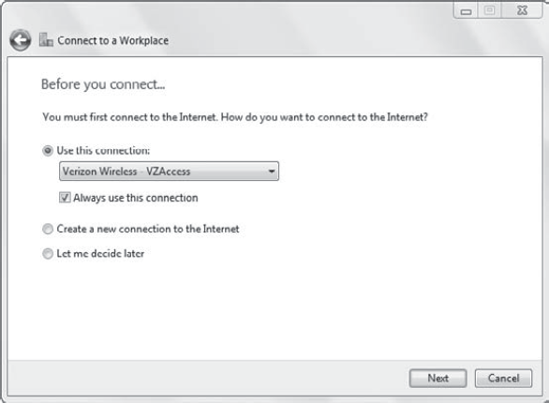This screenshot has height=403, width=549.
Task: Click the Create a new connection label text
Action: click(x=148, y=229)
